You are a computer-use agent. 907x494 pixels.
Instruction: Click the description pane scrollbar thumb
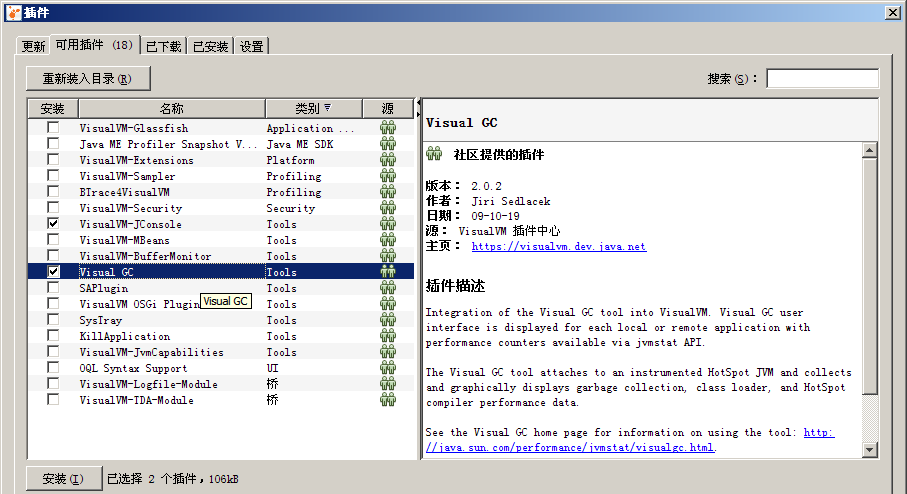869,277
